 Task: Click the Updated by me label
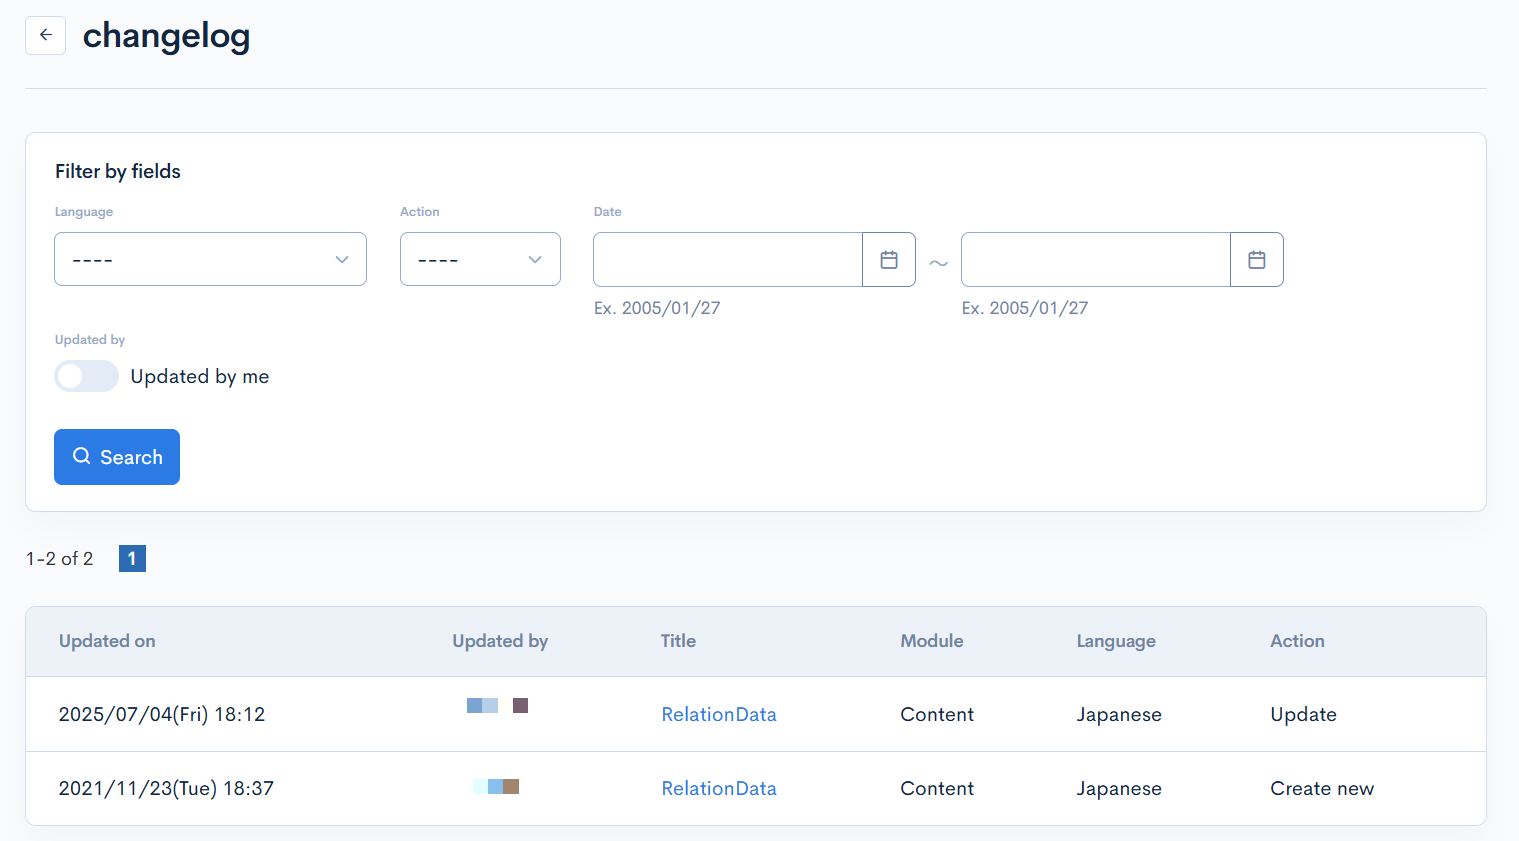(x=200, y=377)
